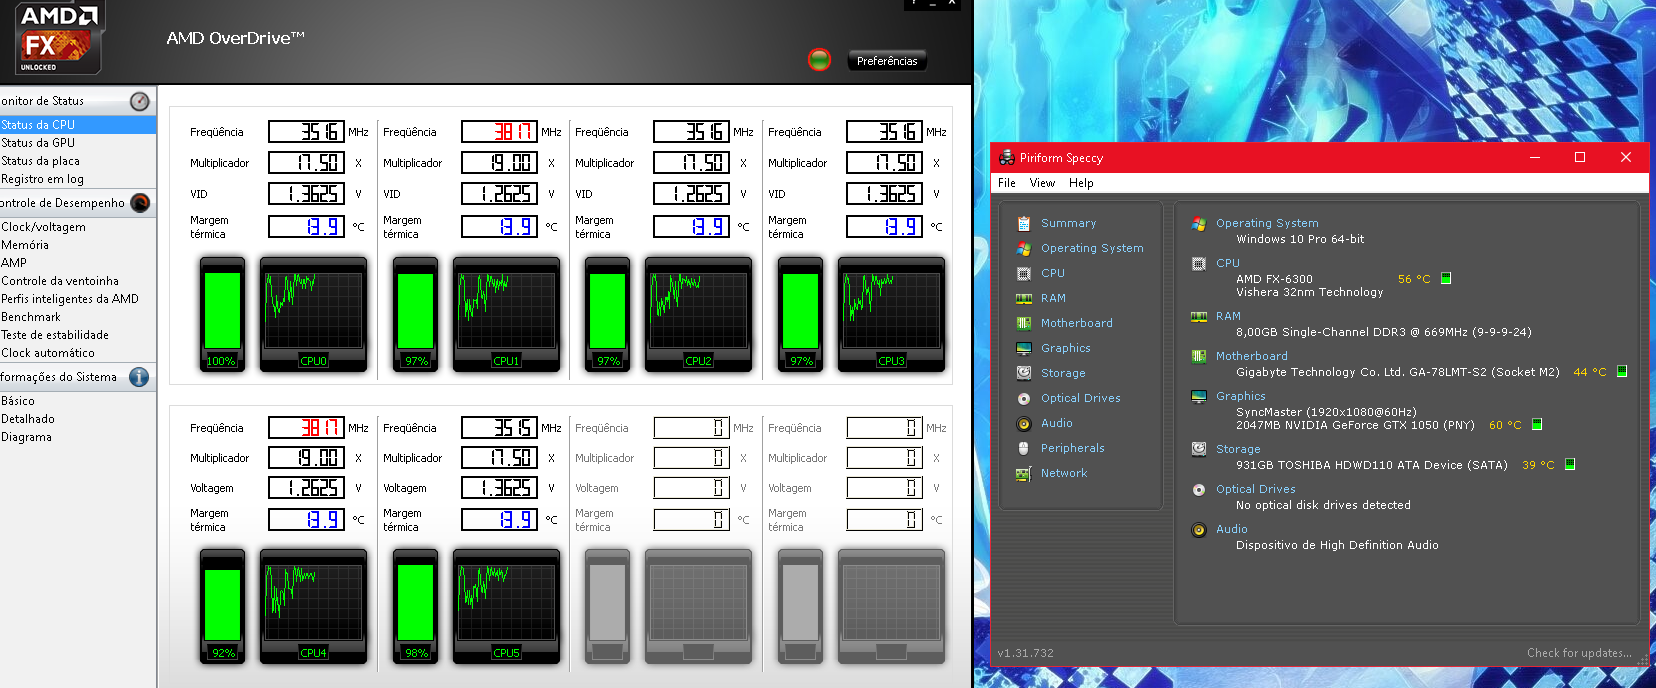Click the CPU4 usage bar showing 92%
The width and height of the screenshot is (1656, 688).
222,607
